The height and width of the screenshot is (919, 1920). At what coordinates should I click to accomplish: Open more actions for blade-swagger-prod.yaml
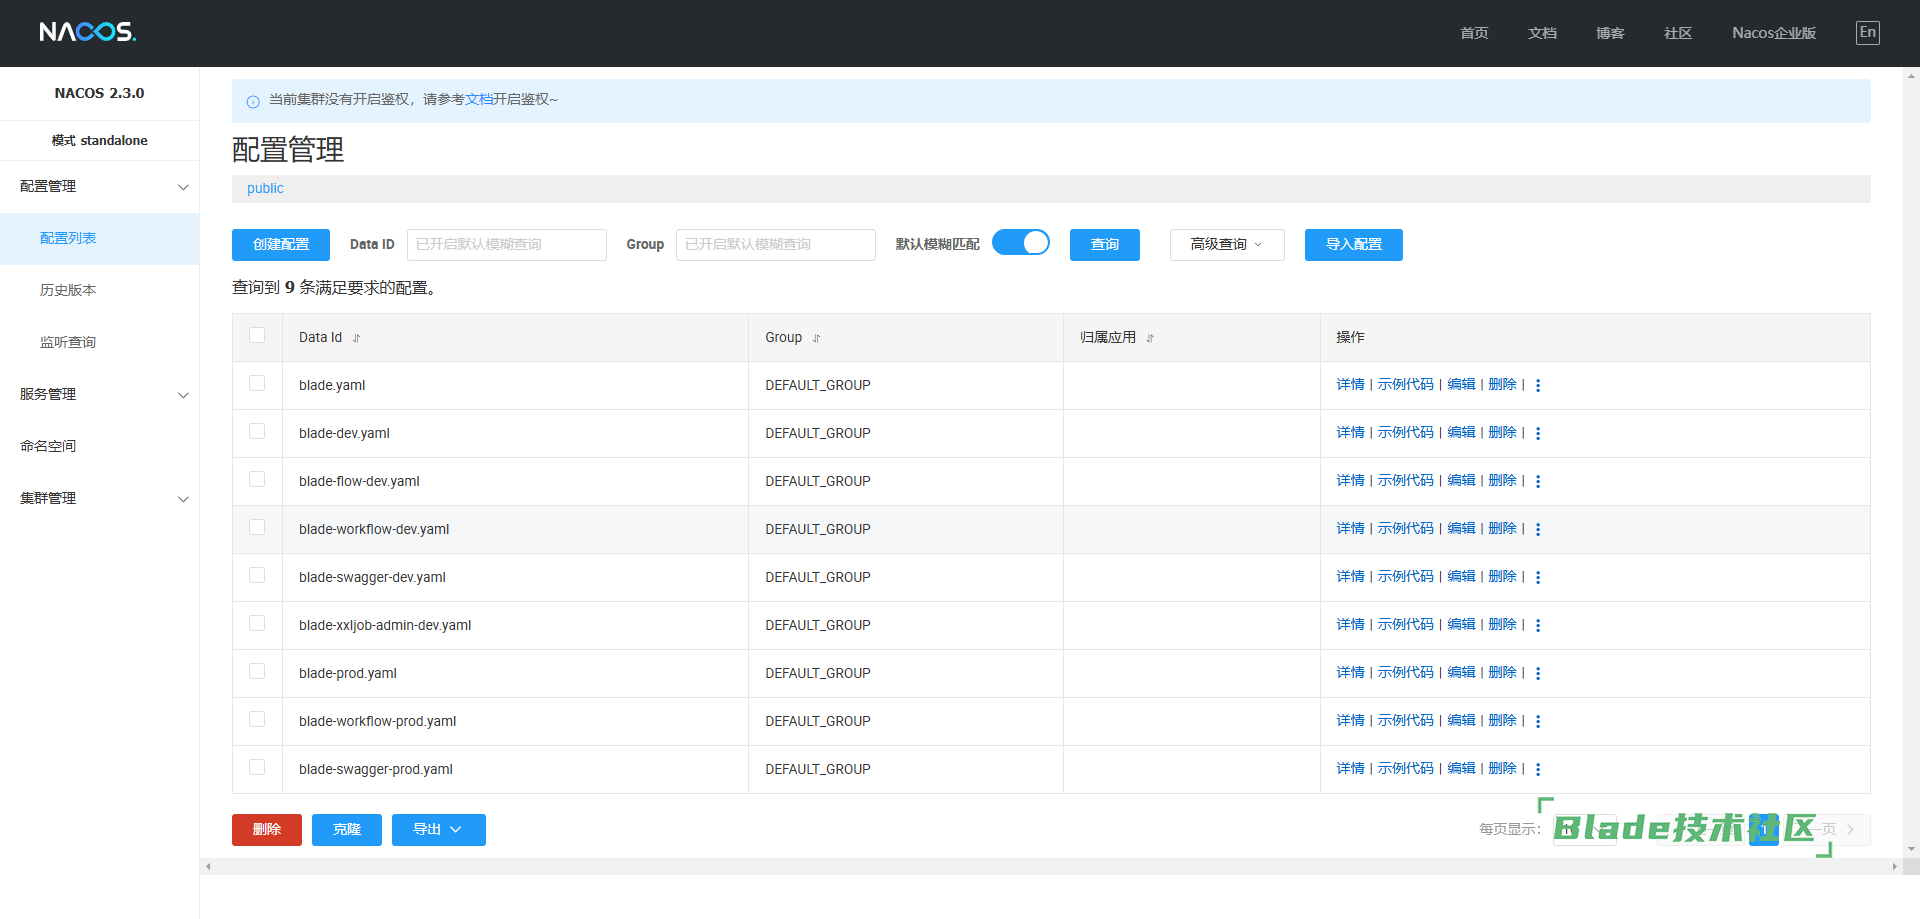click(1538, 769)
